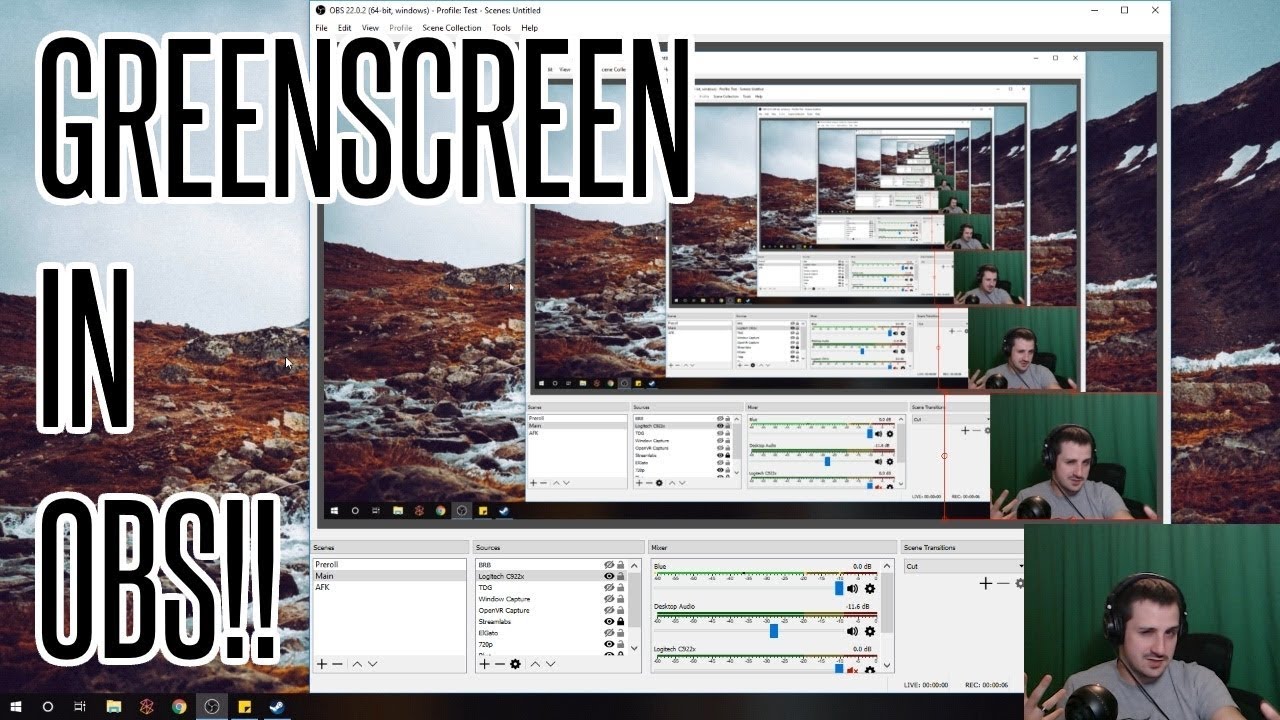Image resolution: width=1280 pixels, height=720 pixels.
Task: Mute the Desktop Audio speaker icon
Action: click(852, 631)
